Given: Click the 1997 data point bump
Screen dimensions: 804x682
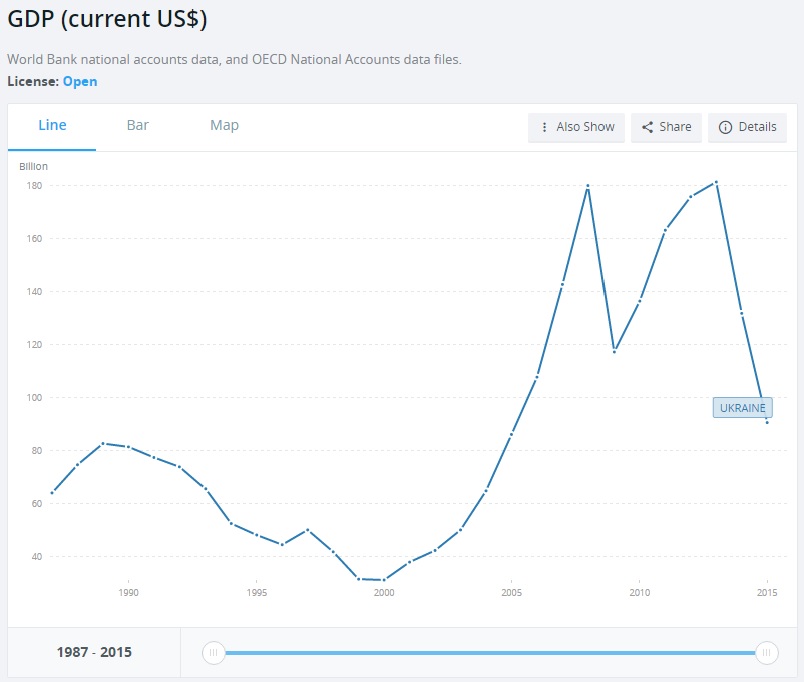Looking at the screenshot, I should (307, 529).
